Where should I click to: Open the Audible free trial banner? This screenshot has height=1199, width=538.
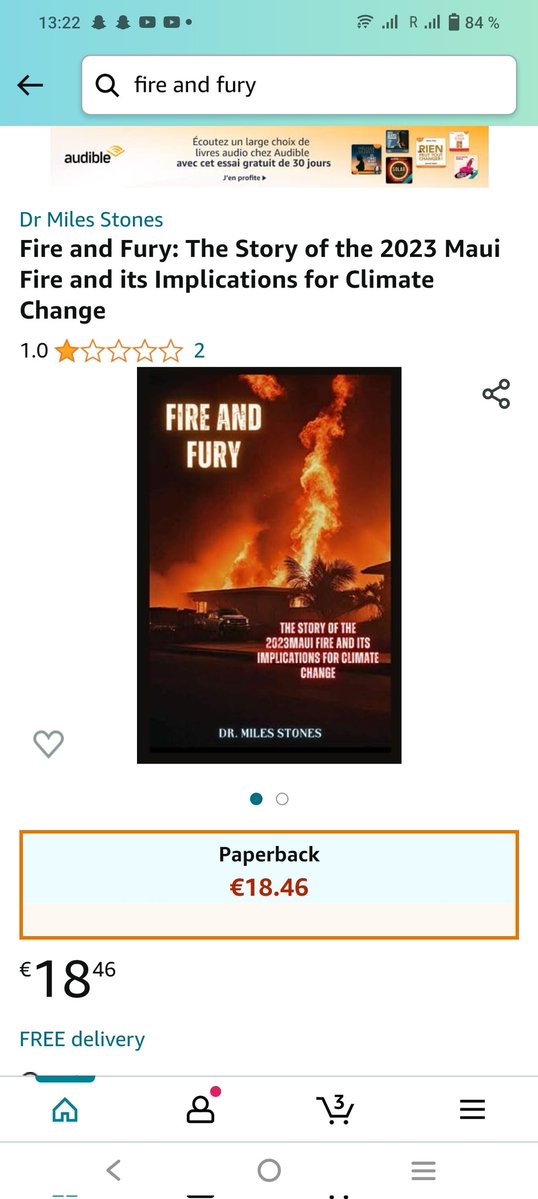269,157
